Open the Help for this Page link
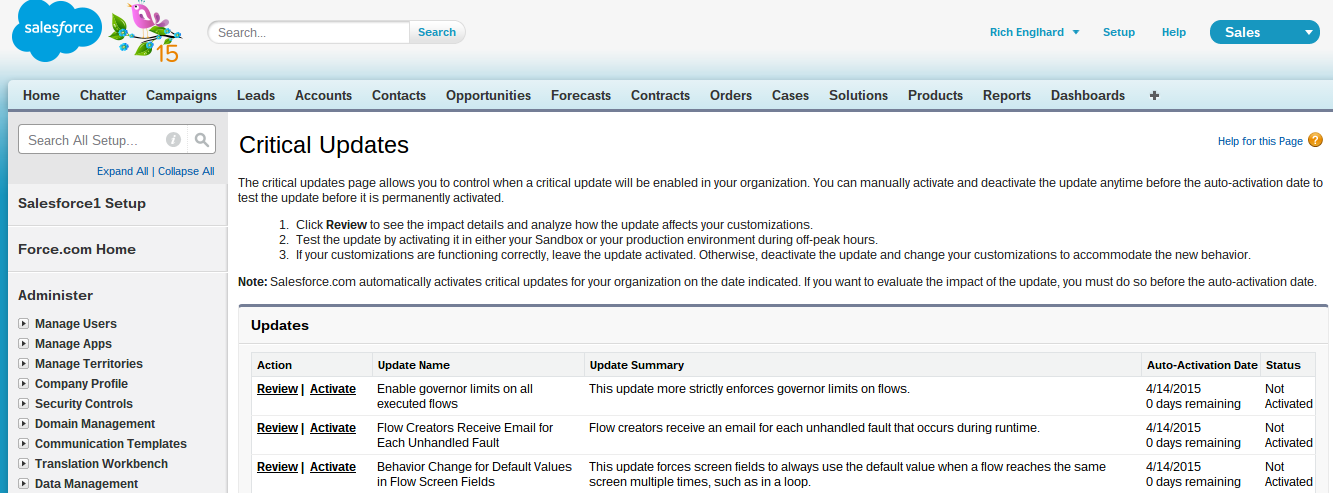The width and height of the screenshot is (1333, 493). tap(1259, 142)
